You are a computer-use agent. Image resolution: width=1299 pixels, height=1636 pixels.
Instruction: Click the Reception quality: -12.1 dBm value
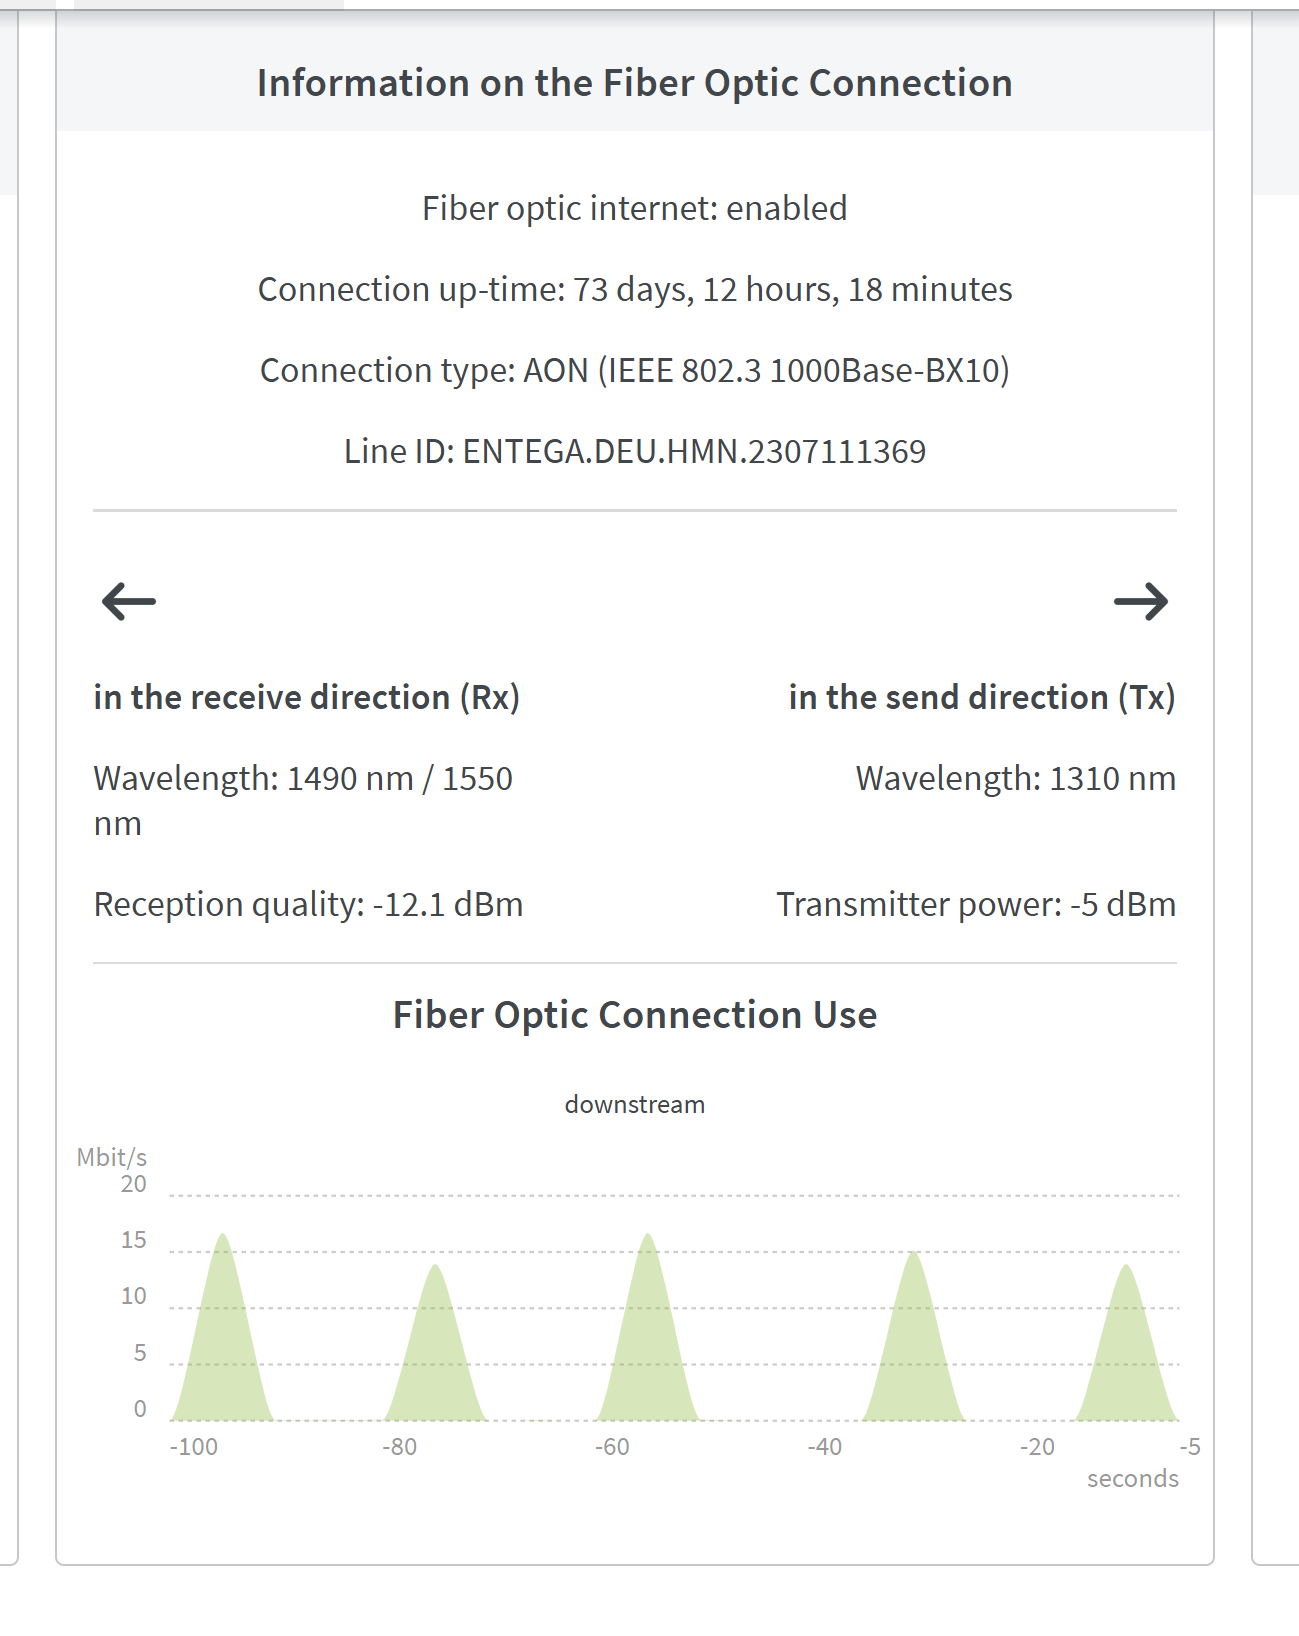coord(308,904)
